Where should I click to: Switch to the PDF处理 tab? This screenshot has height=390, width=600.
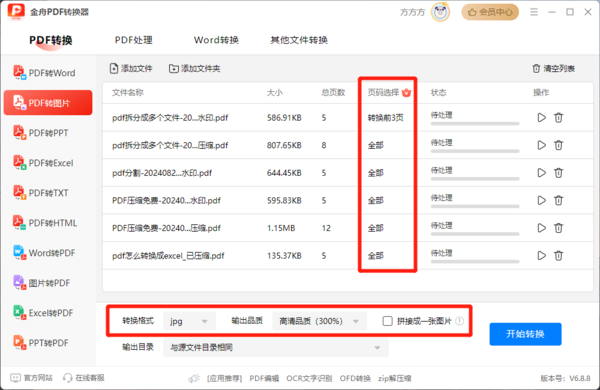134,40
